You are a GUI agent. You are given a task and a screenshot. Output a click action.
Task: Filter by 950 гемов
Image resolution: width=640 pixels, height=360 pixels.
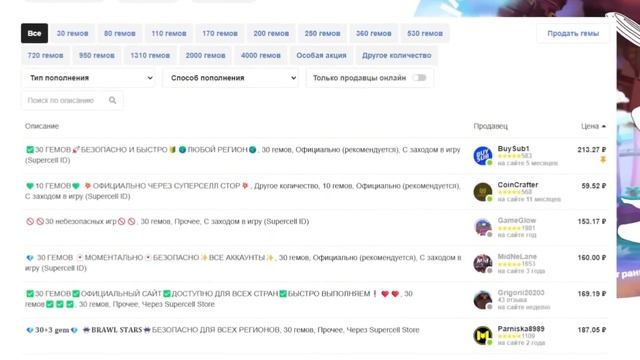pyautogui.click(x=97, y=56)
